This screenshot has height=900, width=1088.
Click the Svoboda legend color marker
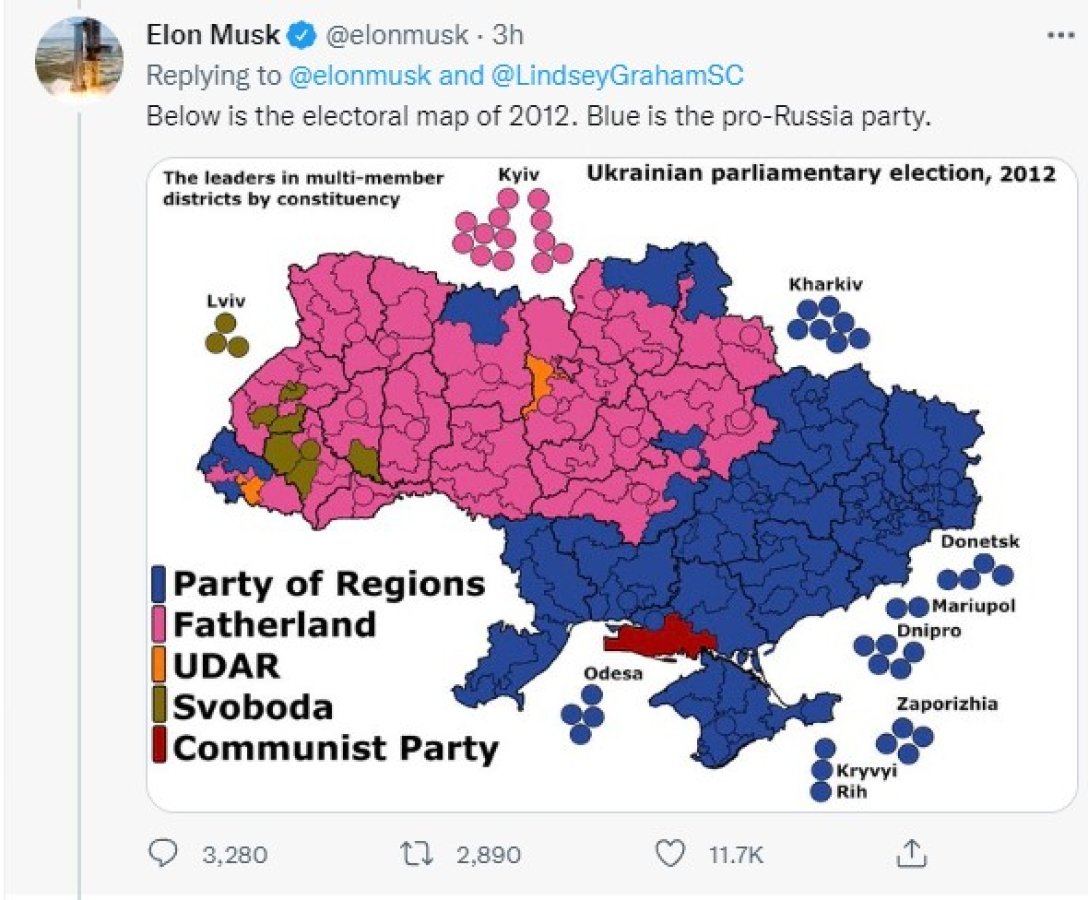(x=160, y=704)
